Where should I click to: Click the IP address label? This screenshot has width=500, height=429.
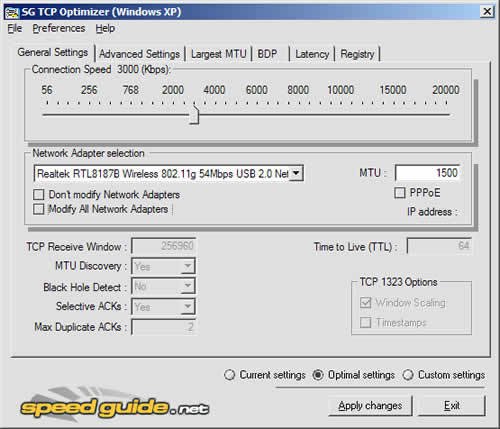[x=432, y=212]
